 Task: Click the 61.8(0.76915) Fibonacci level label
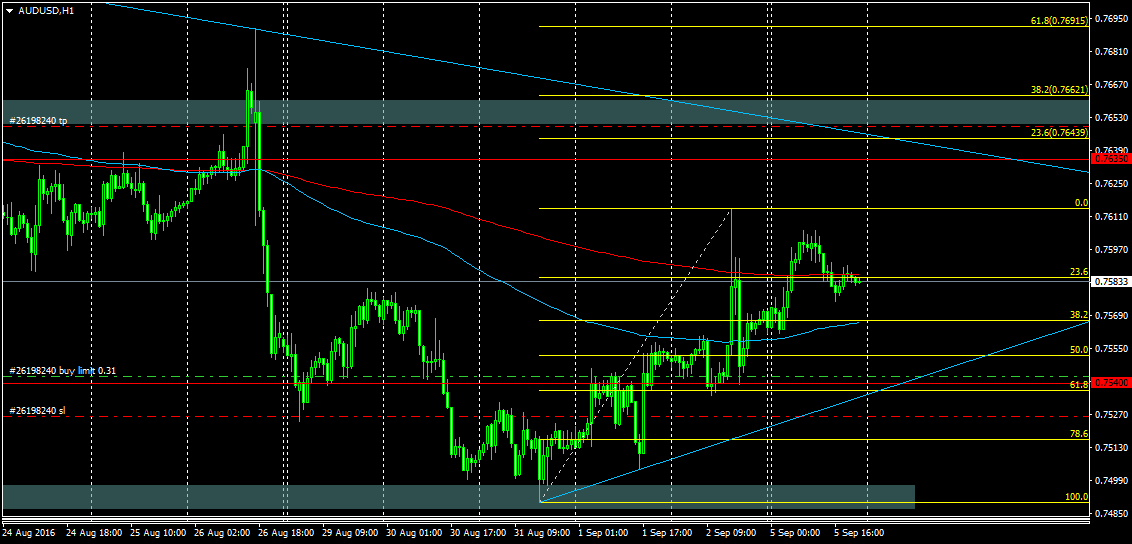(1060, 21)
